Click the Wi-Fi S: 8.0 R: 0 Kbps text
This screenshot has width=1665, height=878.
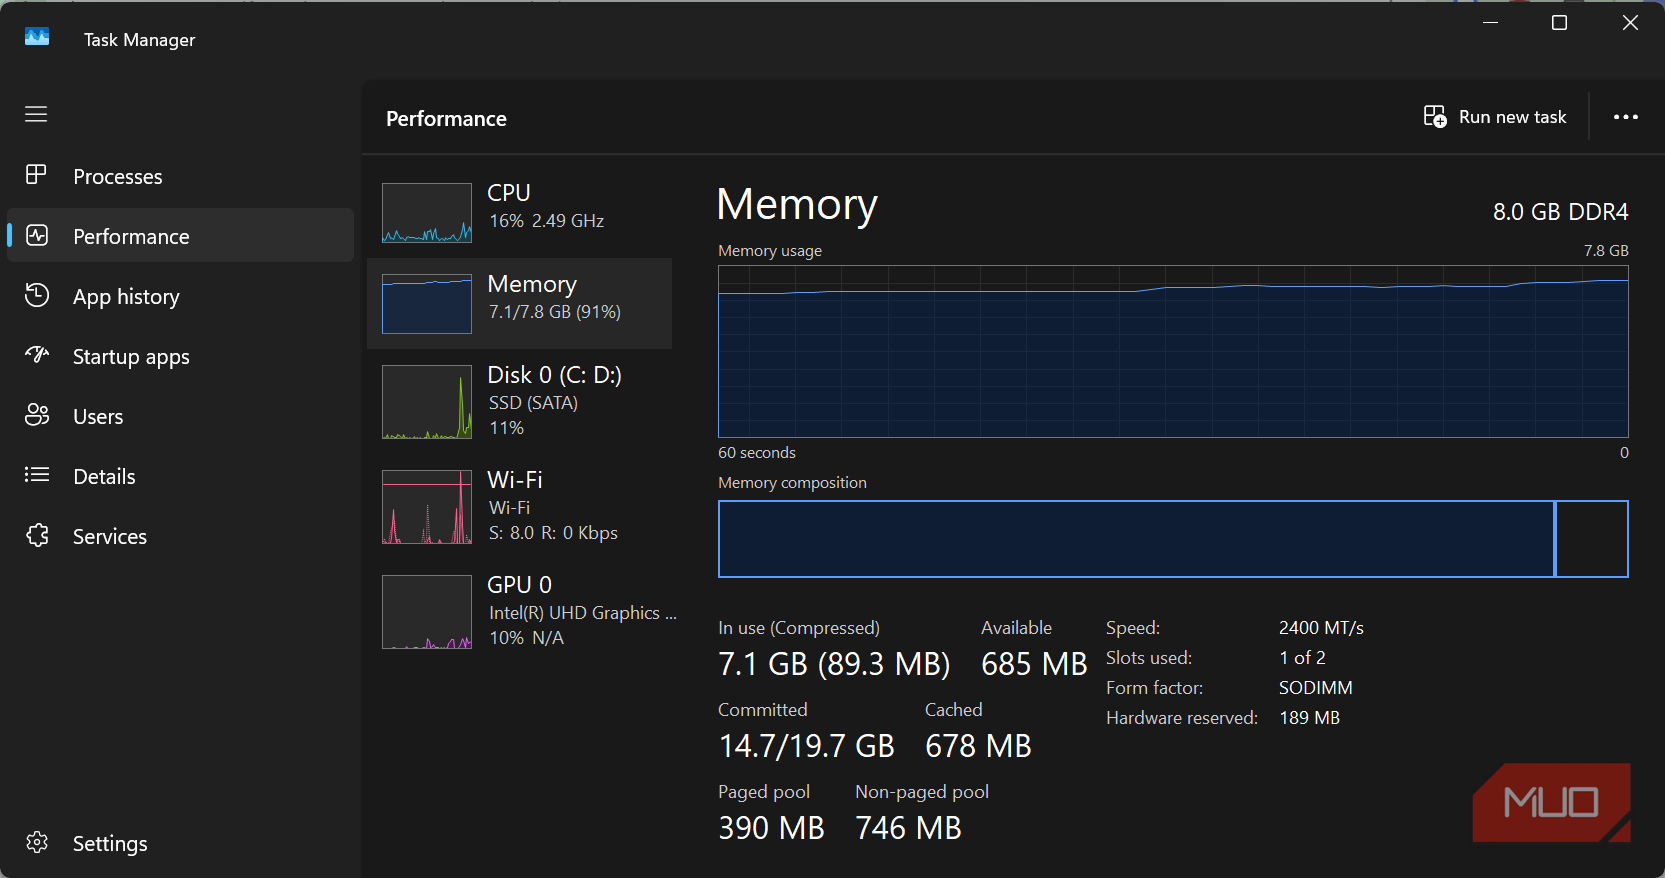[x=553, y=533]
